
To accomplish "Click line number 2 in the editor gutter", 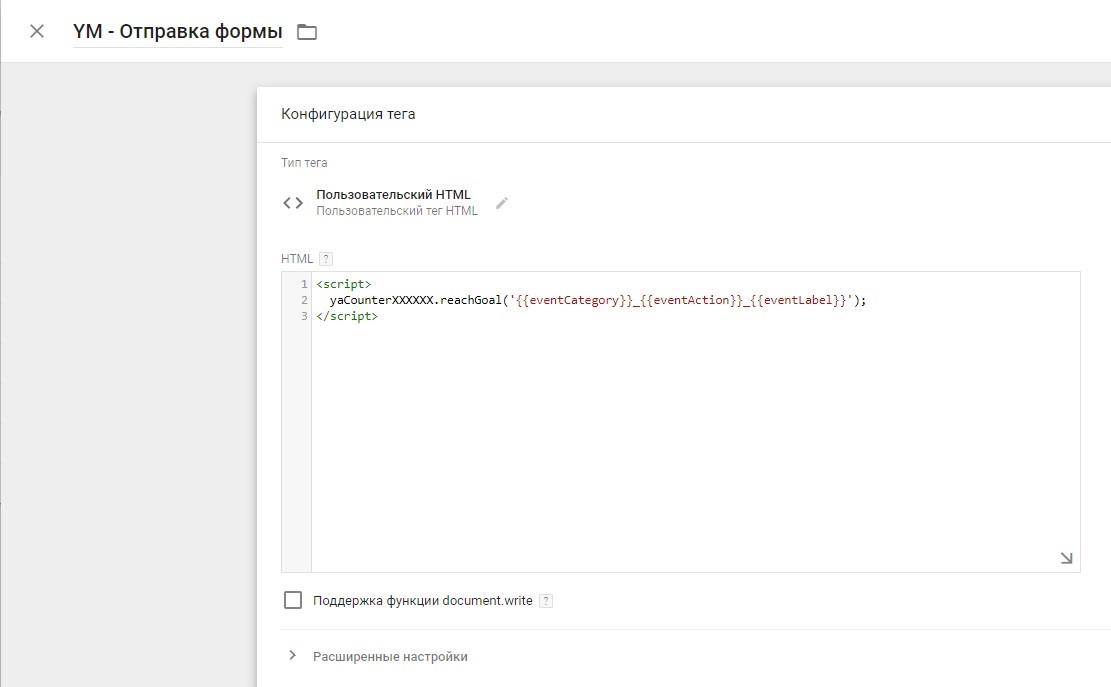I will [x=304, y=300].
